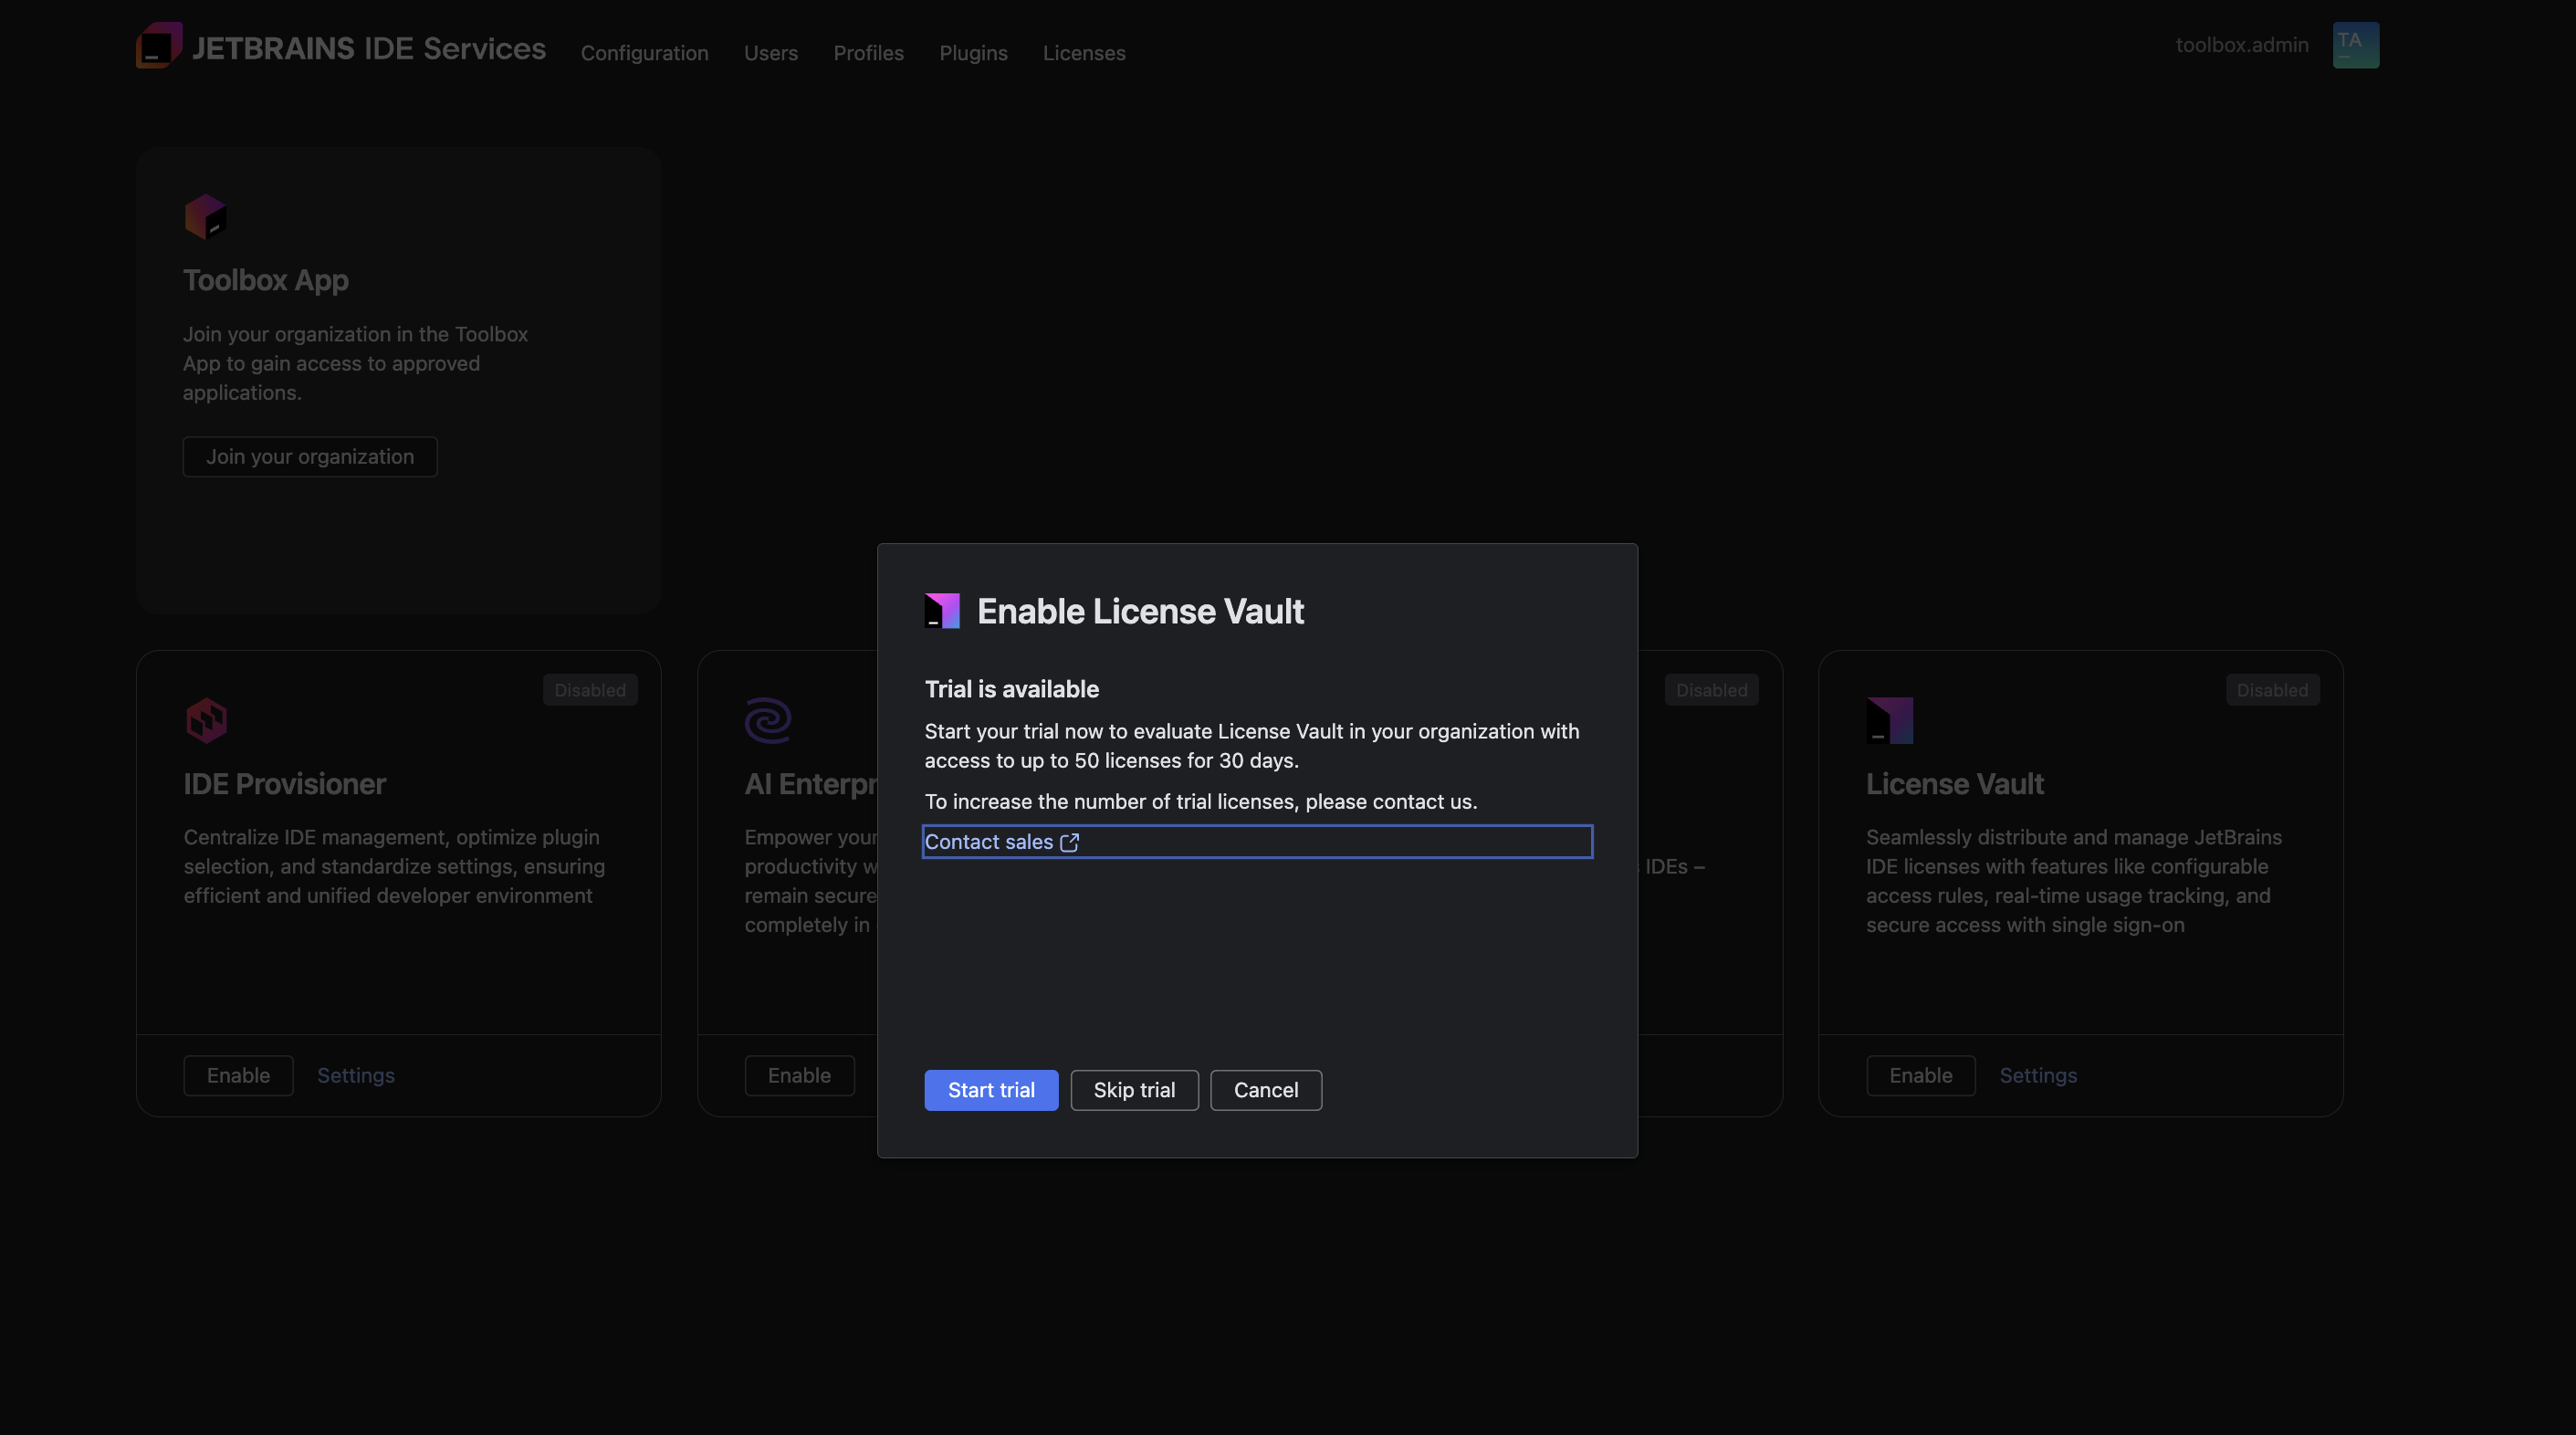
Task: Open the Profiles section
Action: [x=868, y=53]
